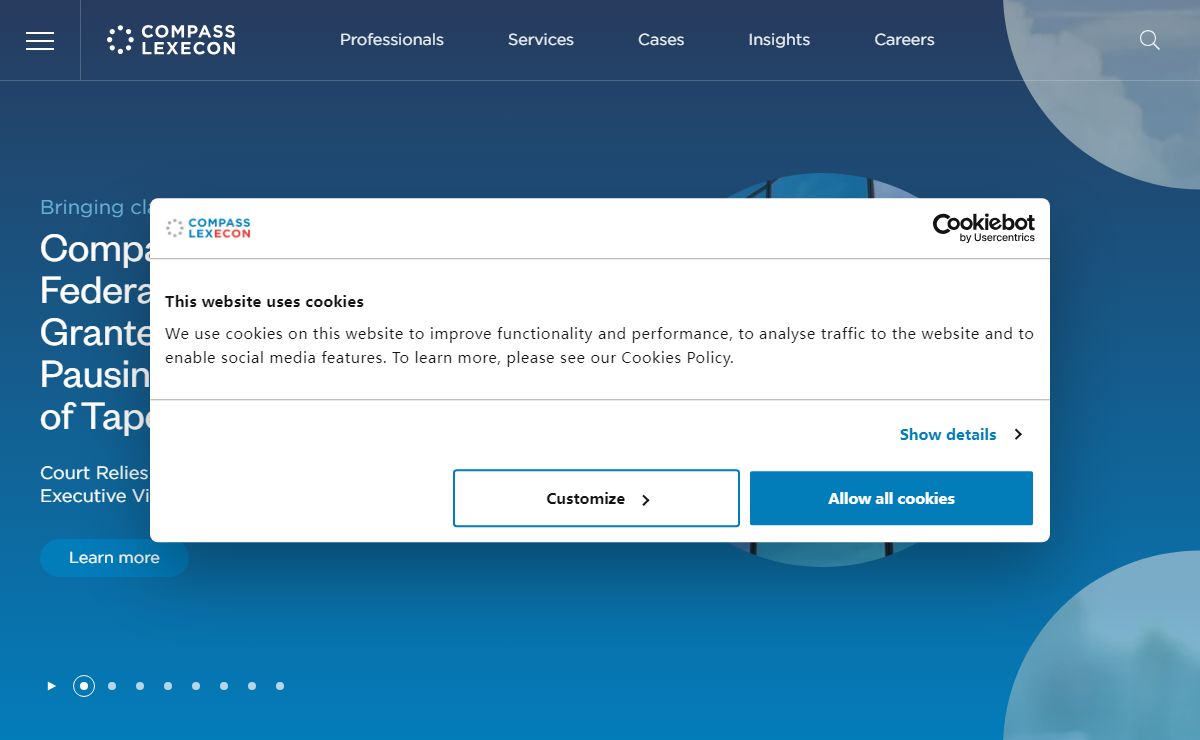The height and width of the screenshot is (740, 1200).
Task: Click the Compass Lexecon logo in the header
Action: (171, 40)
